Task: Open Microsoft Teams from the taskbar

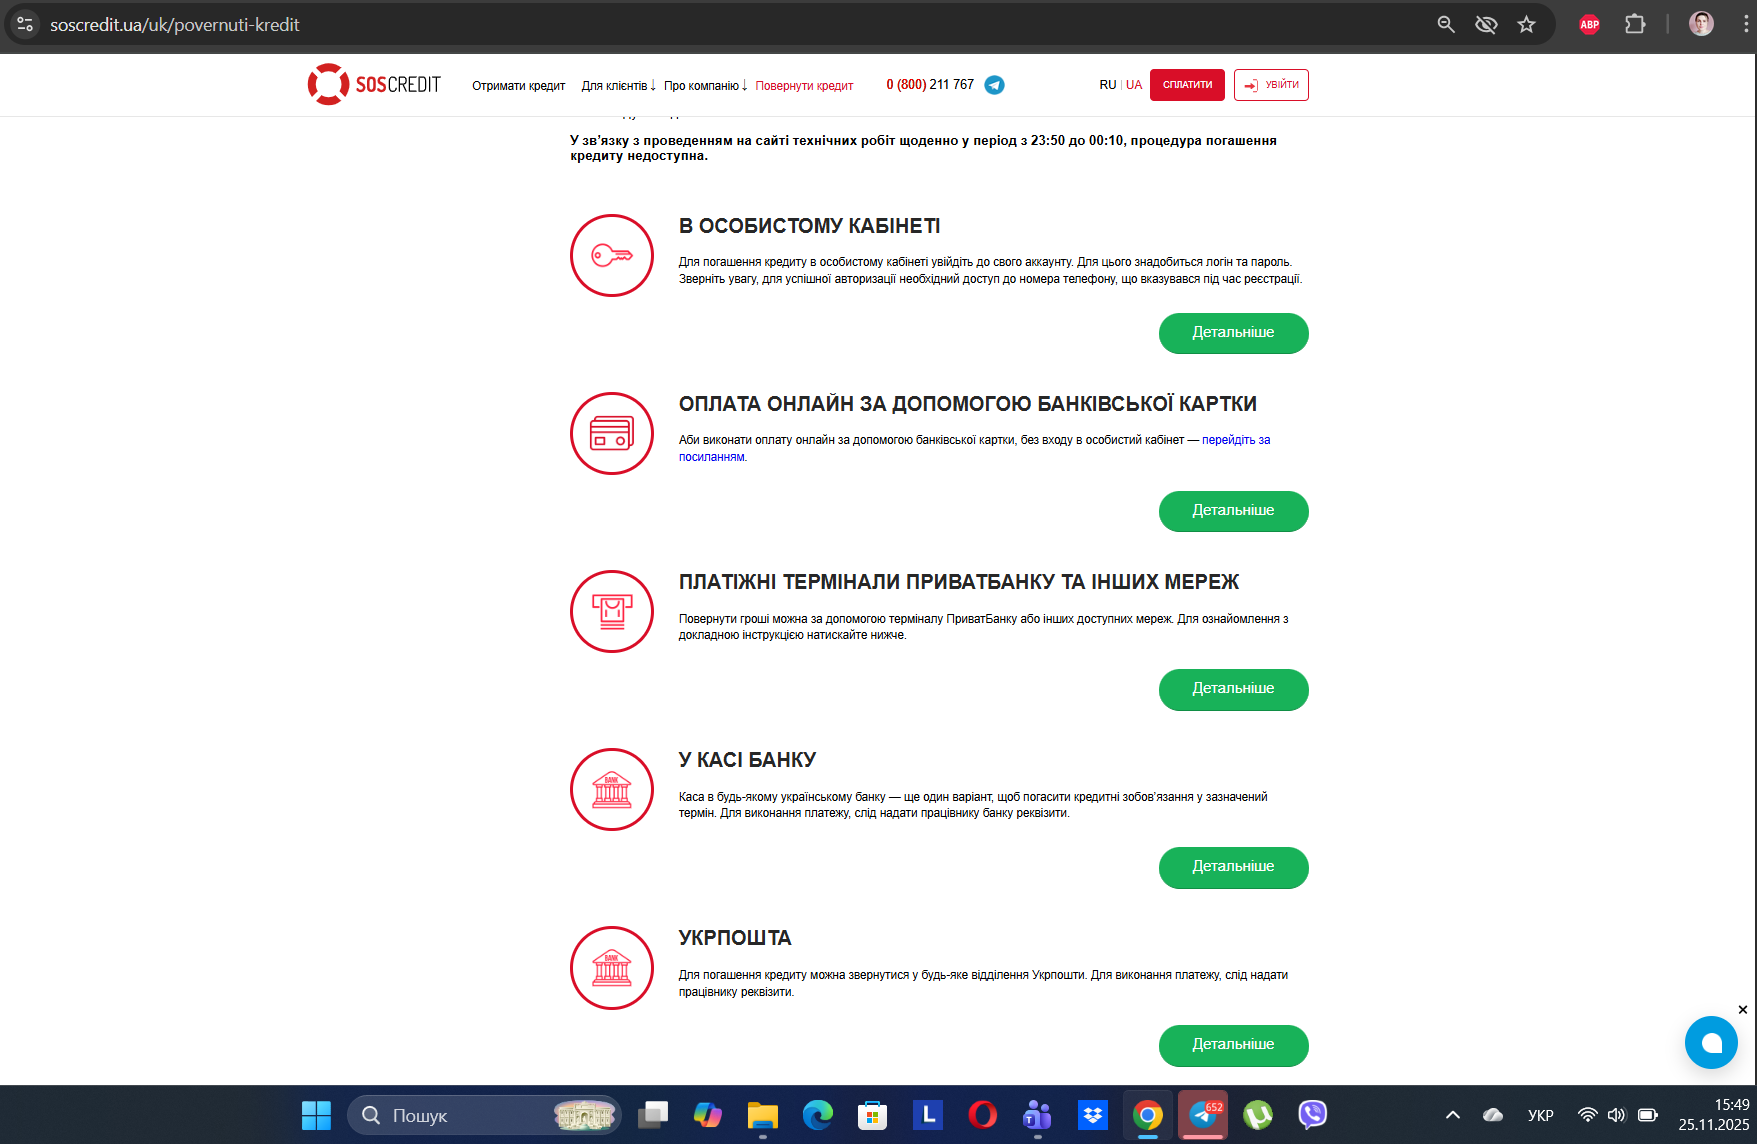Action: (x=1038, y=1115)
